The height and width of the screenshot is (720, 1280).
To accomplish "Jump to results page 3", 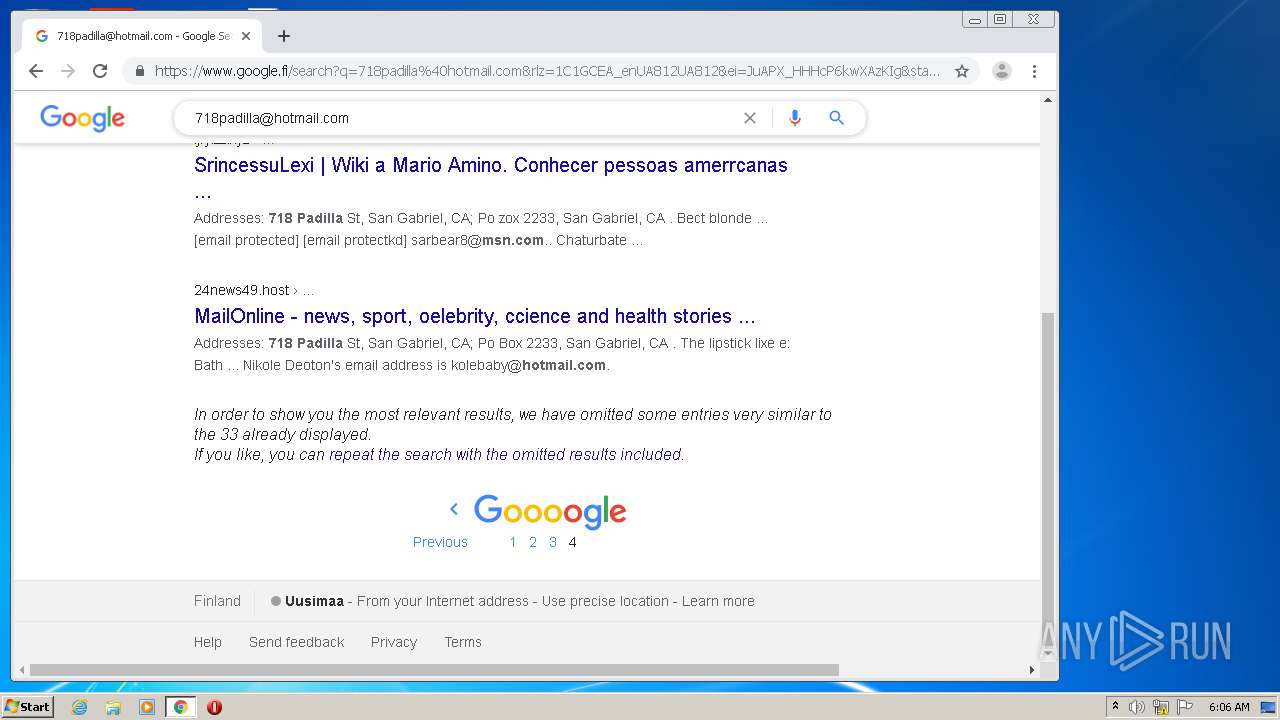I will pyautogui.click(x=553, y=542).
